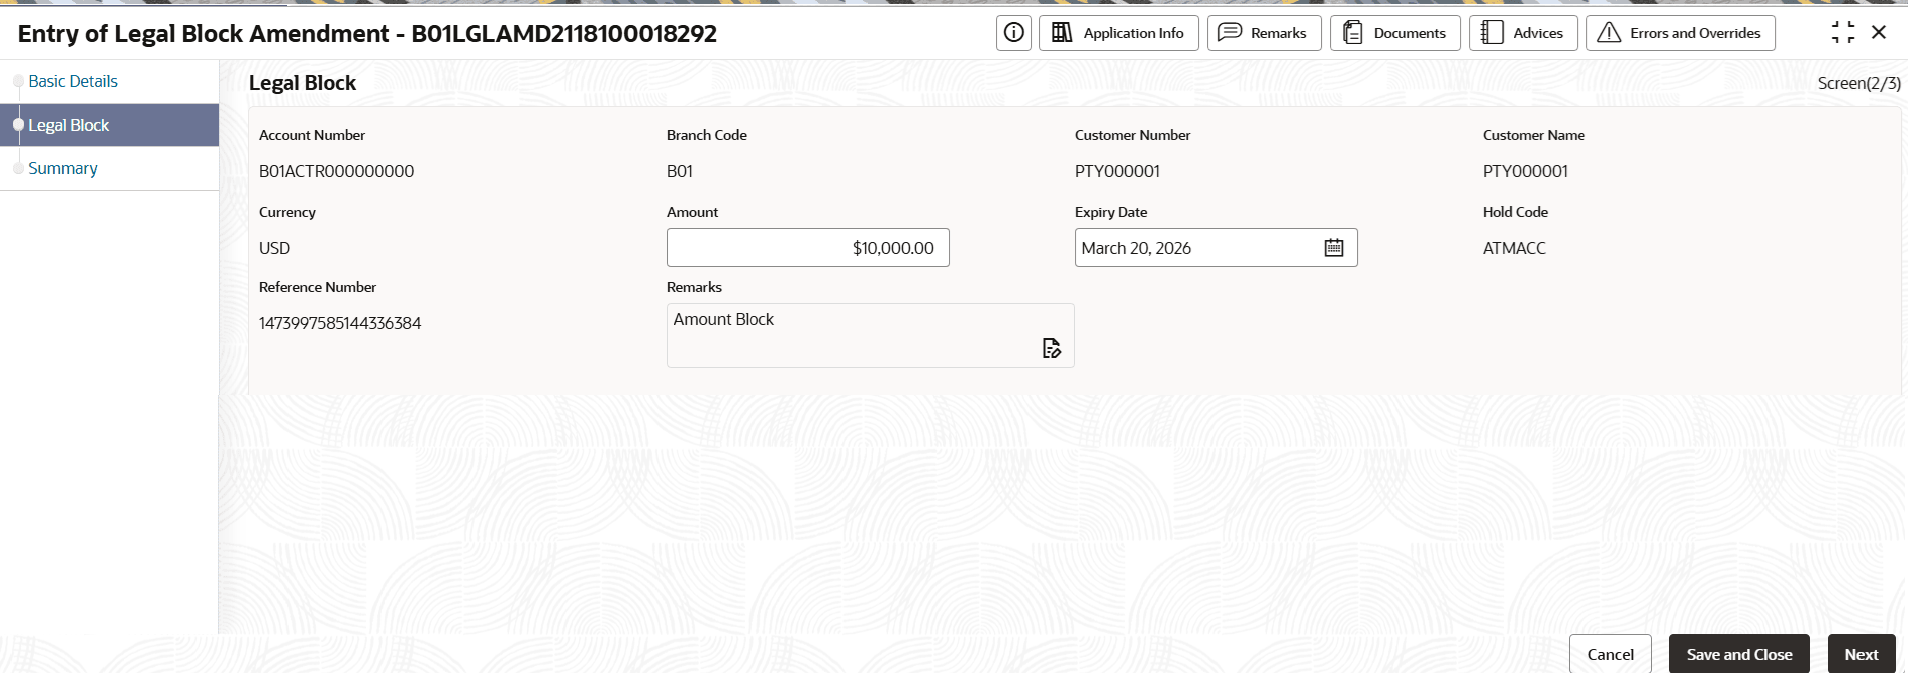This screenshot has width=1928, height=673.
Task: Proceed with the Next button
Action: (1861, 654)
